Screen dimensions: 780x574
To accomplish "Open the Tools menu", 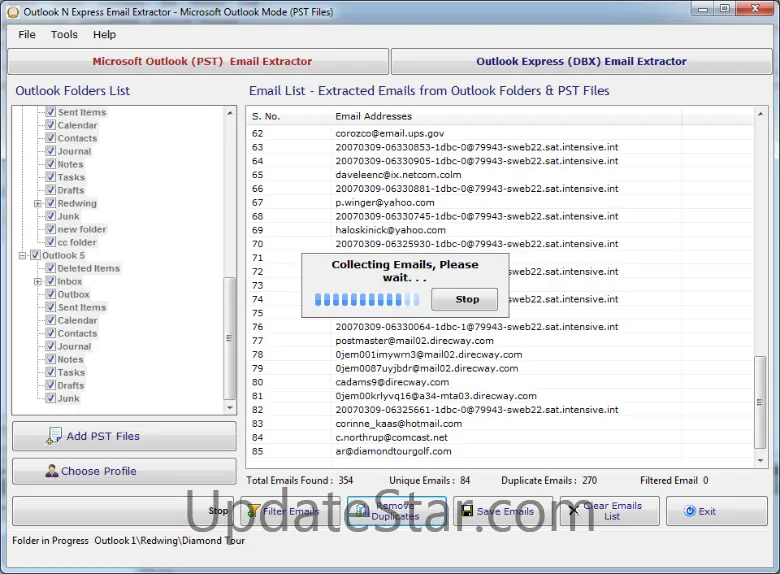I will (64, 34).
